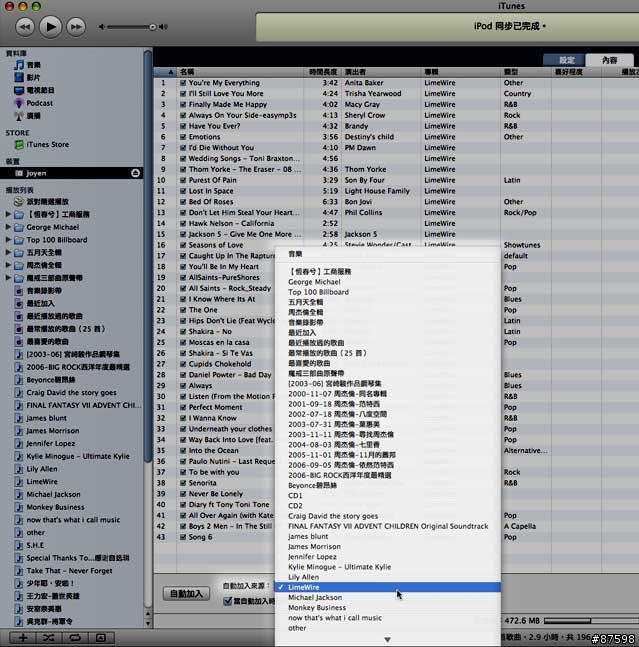The height and width of the screenshot is (647, 639).
Task: Switch to the 內容 tab
Action: coord(609,60)
